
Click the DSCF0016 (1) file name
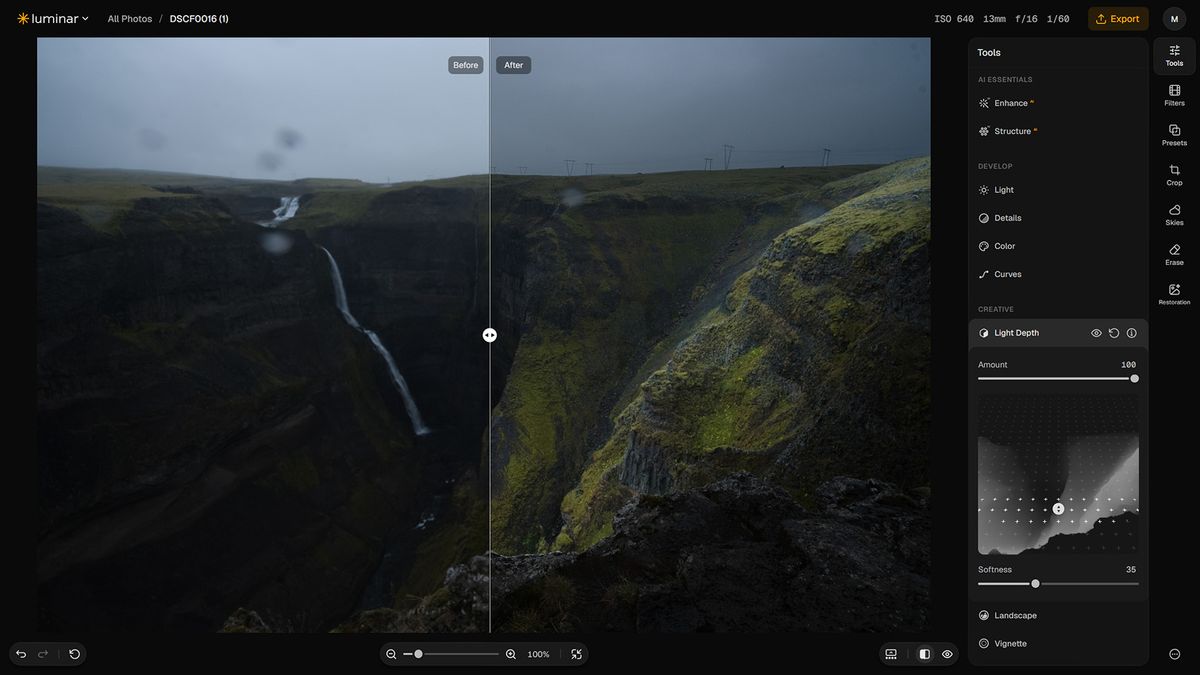pos(199,19)
